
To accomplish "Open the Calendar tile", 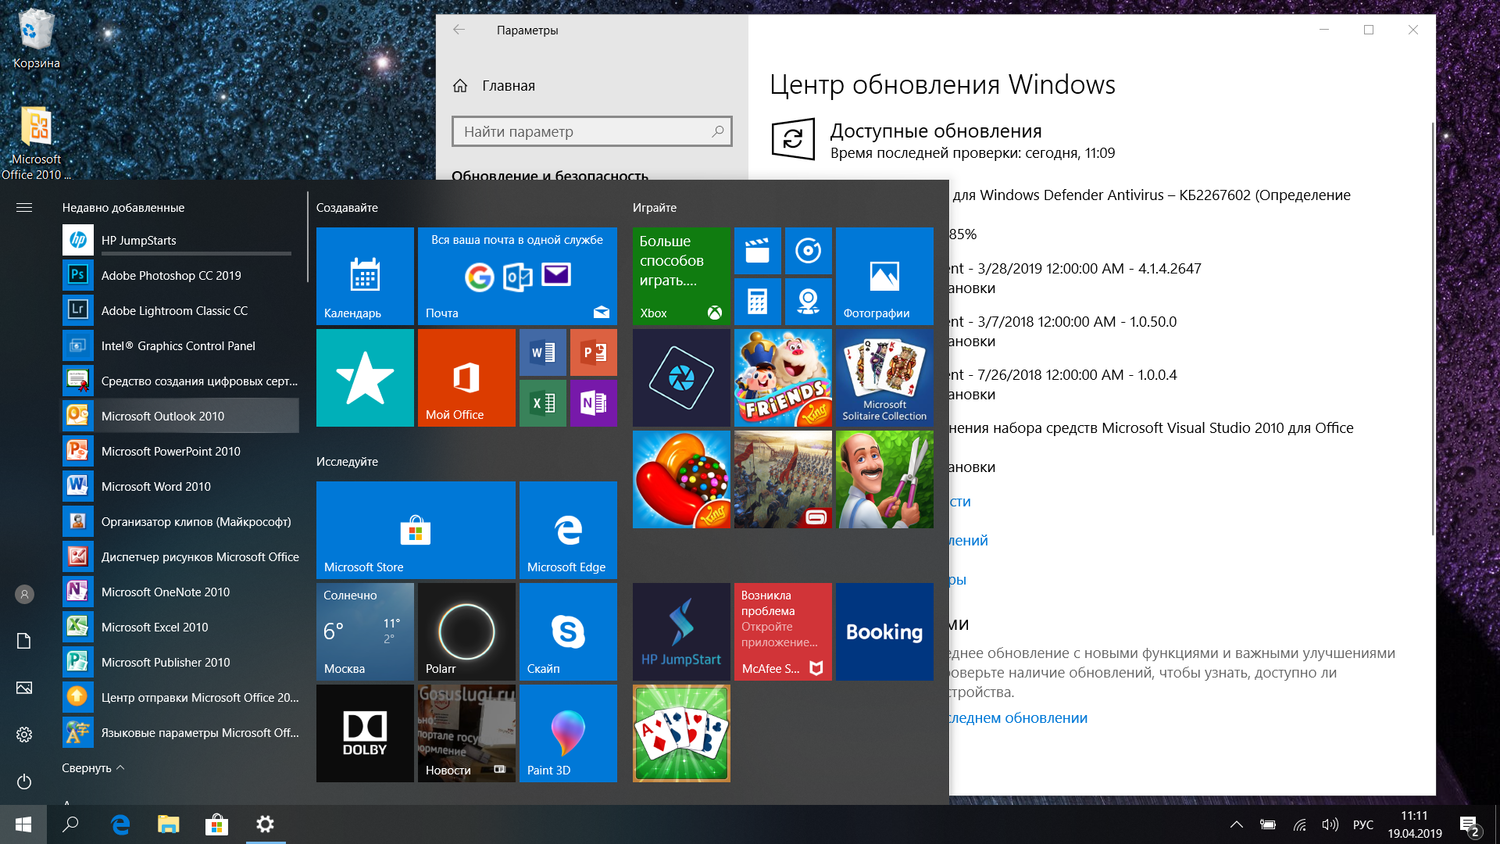I will [365, 276].
